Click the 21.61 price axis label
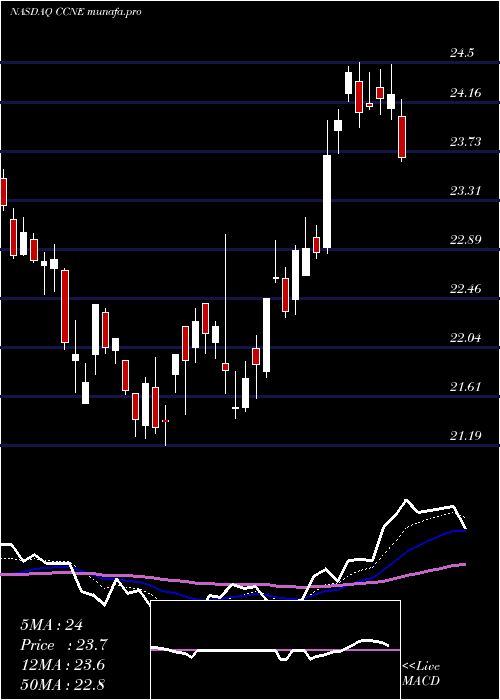 [x=466, y=387]
